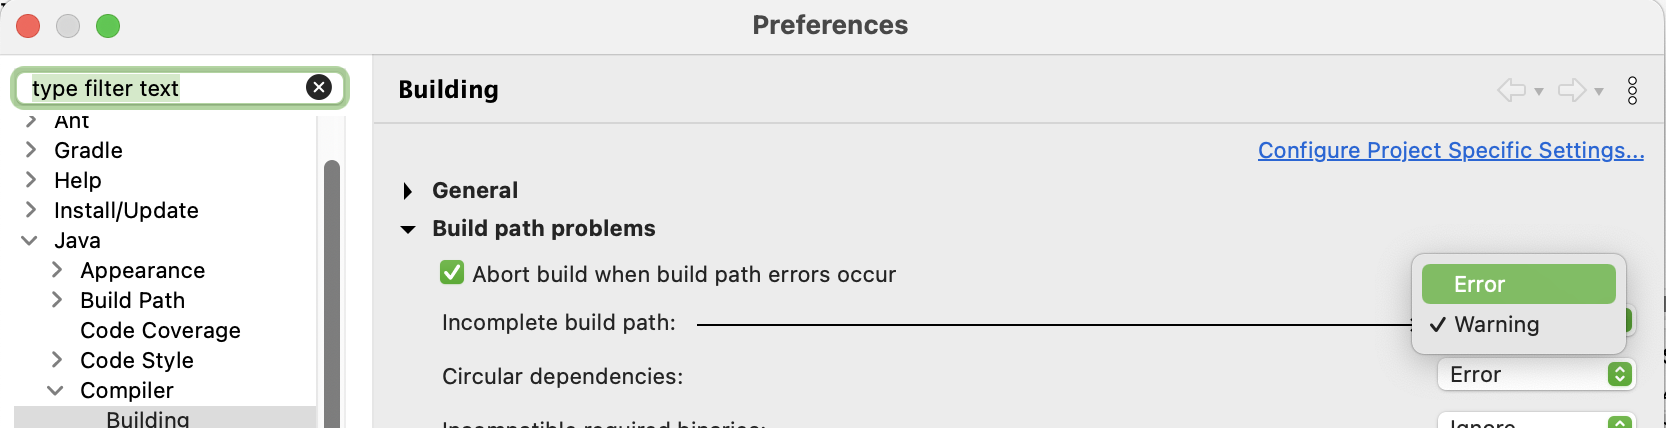The width and height of the screenshot is (1666, 428).
Task: Open Configure Project Specific Settings link
Action: click(x=1450, y=150)
